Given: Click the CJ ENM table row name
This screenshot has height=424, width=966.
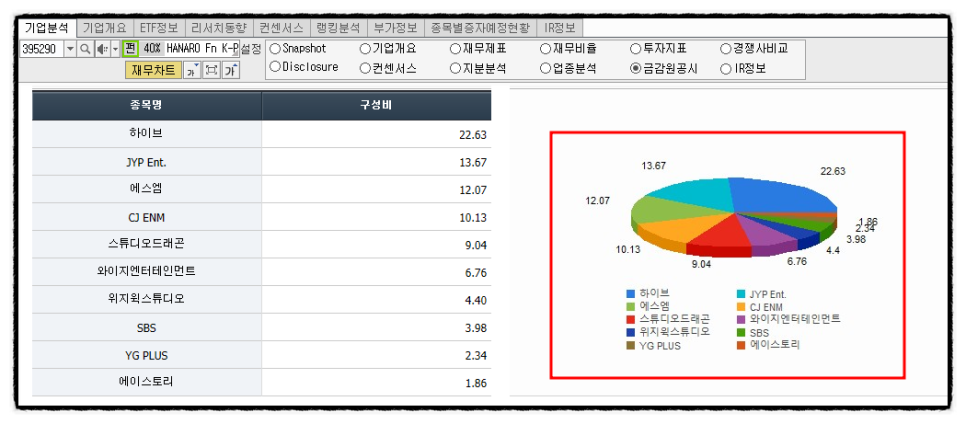Looking at the screenshot, I should pos(147,217).
